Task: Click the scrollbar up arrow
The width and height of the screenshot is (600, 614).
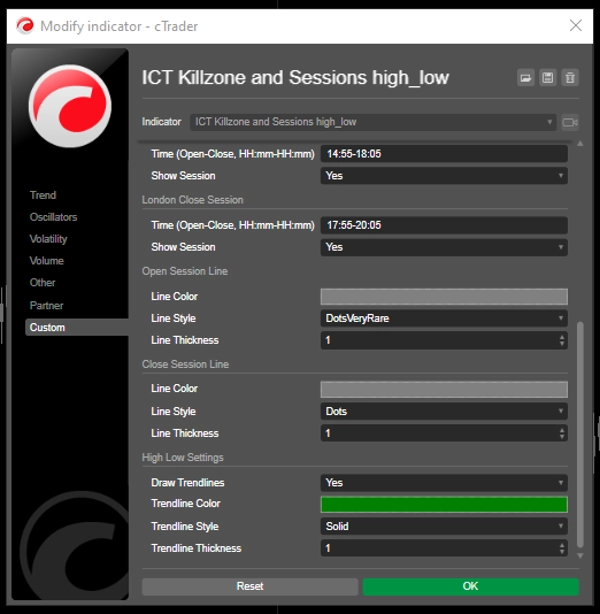Action: 580,144
